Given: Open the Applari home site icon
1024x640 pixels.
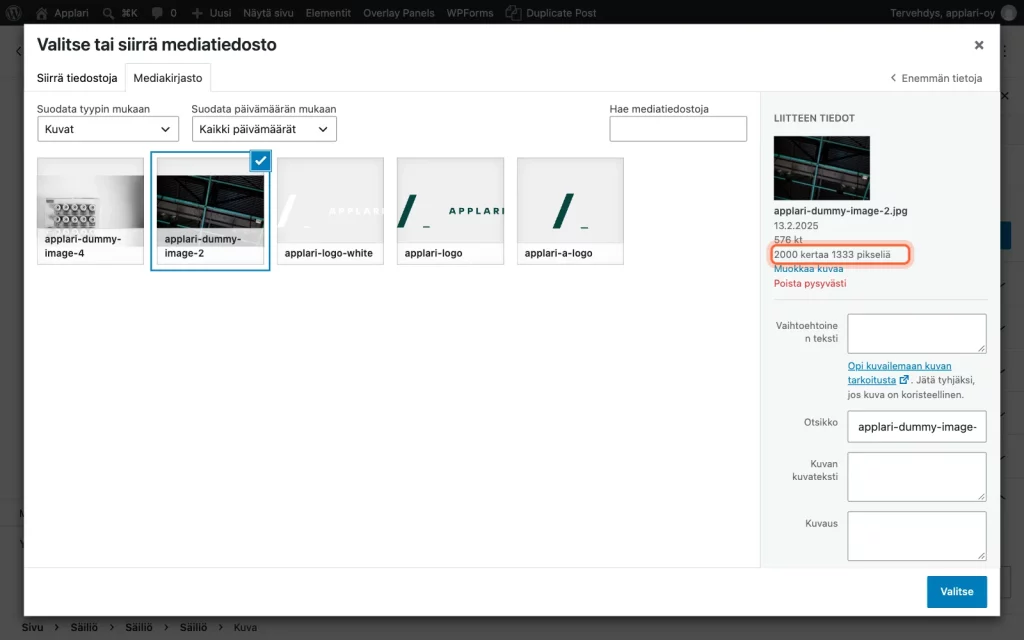Looking at the screenshot, I should pos(42,12).
